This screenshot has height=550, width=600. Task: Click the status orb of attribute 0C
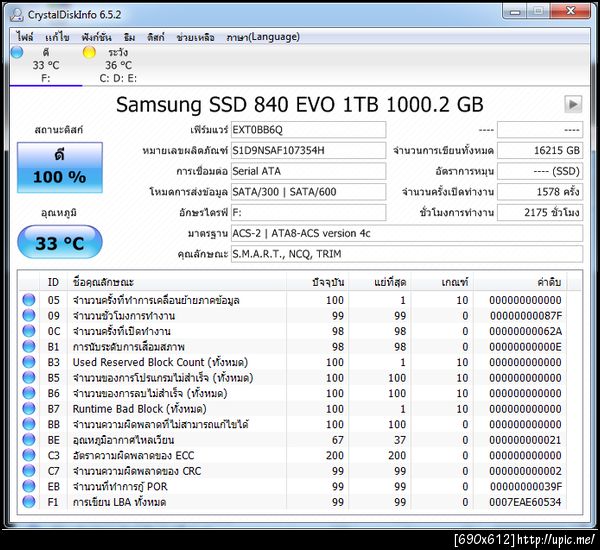29,331
